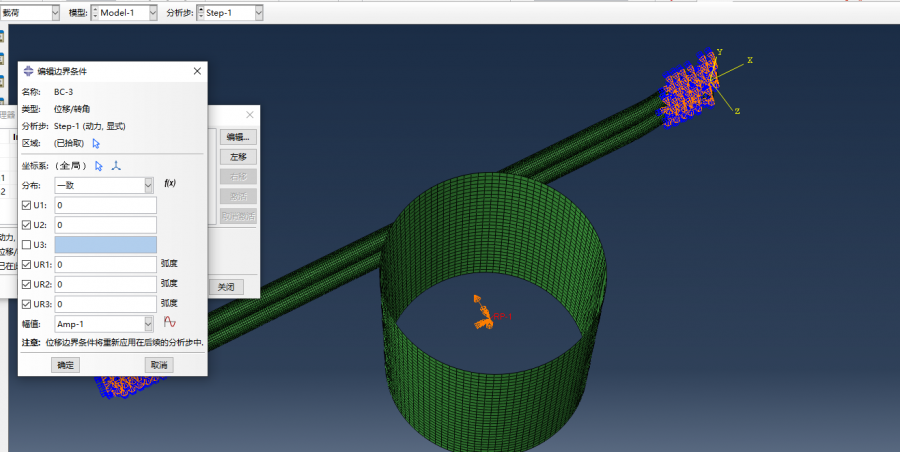Click the region selection arrow icon next to 区域
Viewport: 900px width, 452px height.
click(97, 143)
